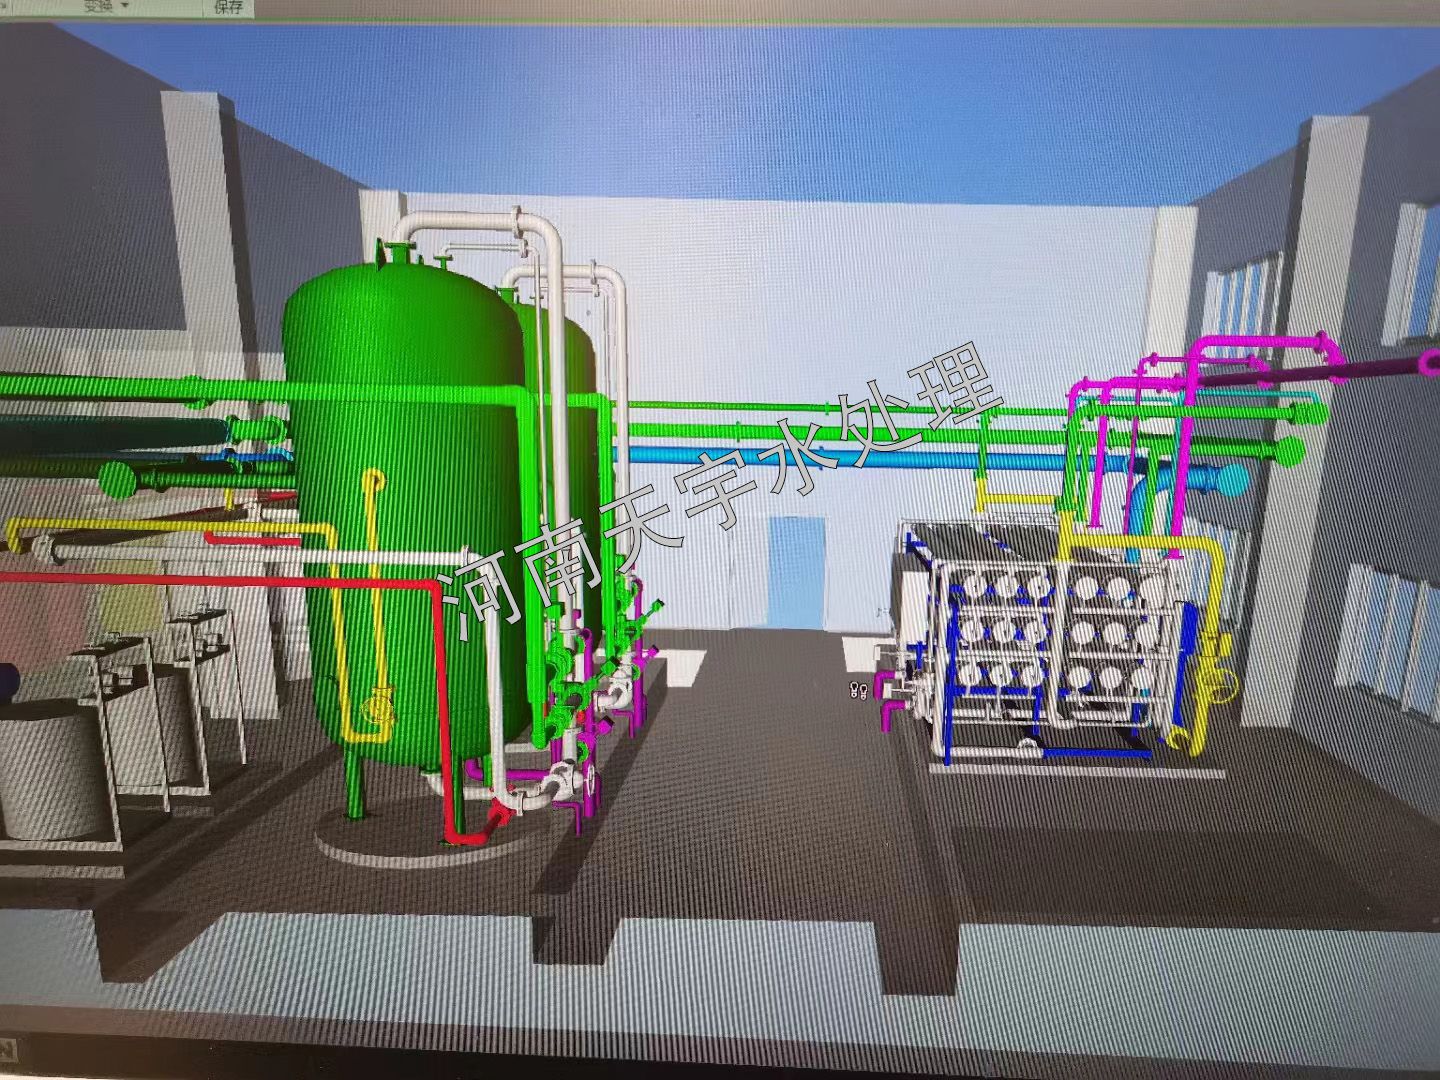Select the blue door on back wall

pyautogui.click(x=797, y=572)
